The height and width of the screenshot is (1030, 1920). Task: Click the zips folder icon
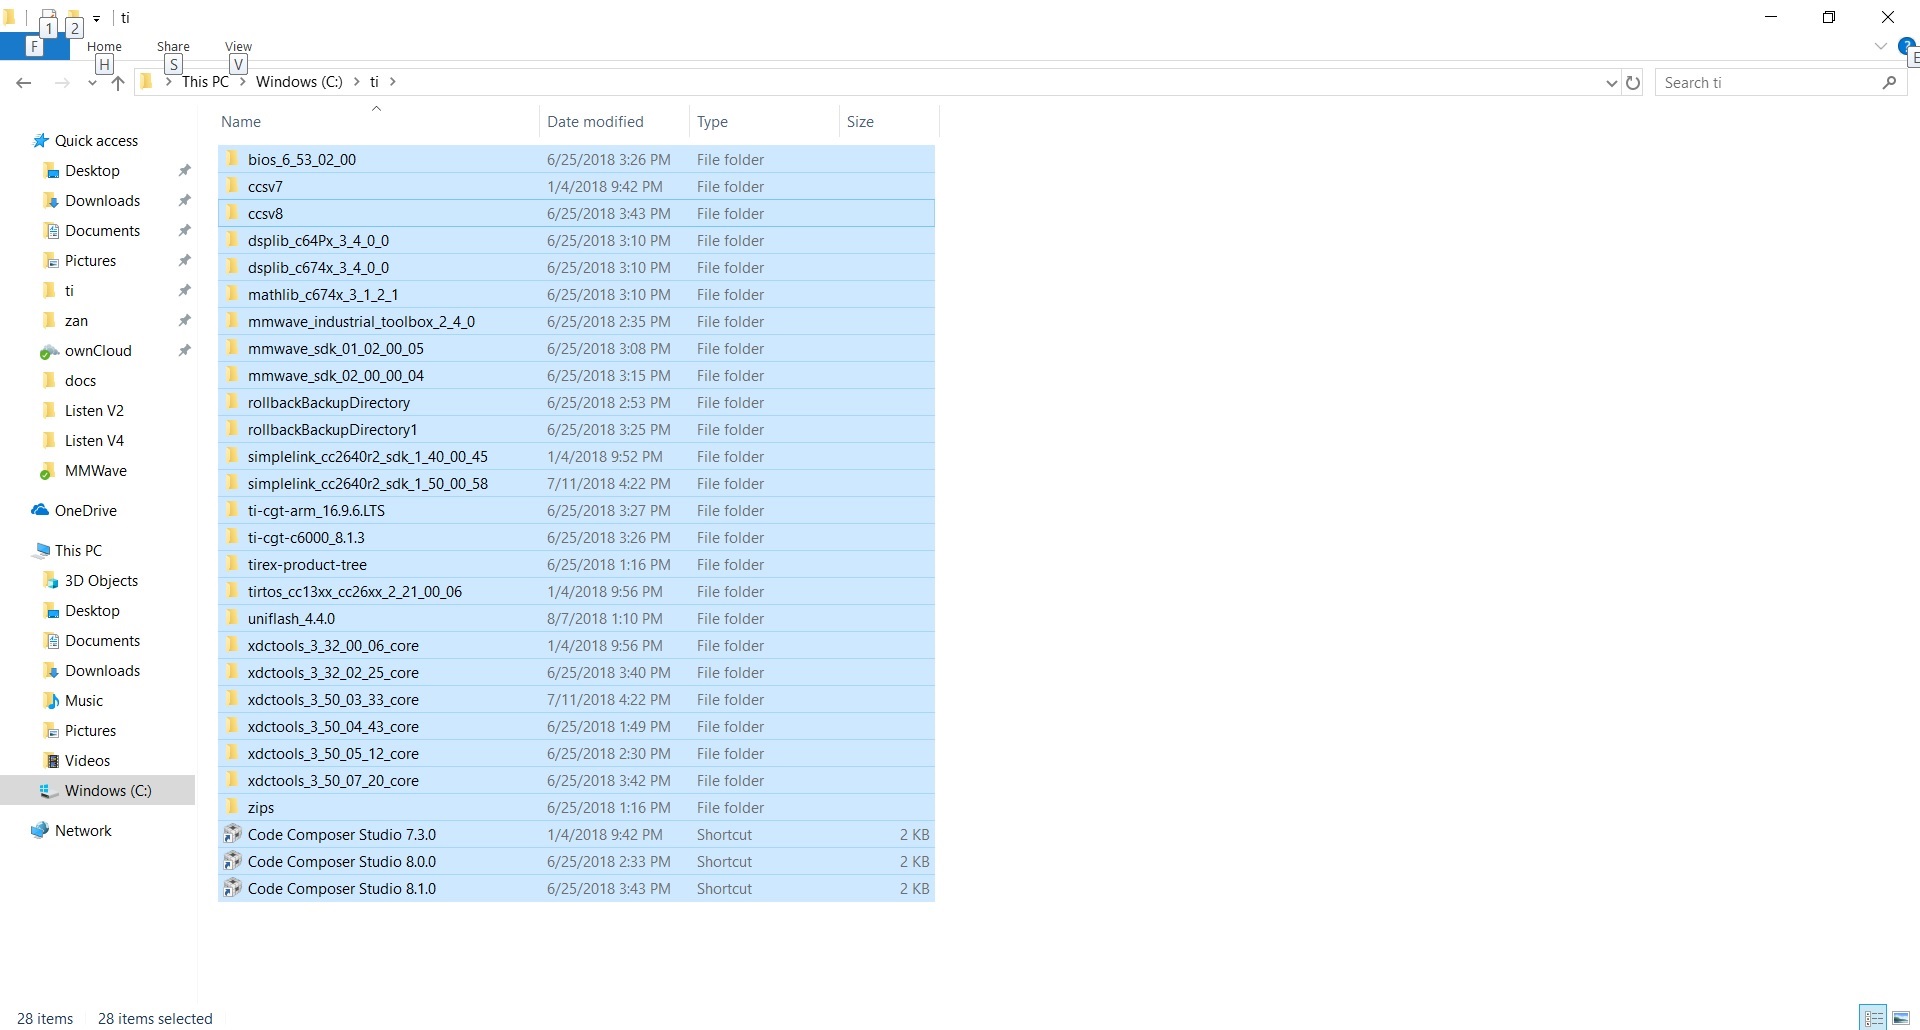tap(232, 807)
